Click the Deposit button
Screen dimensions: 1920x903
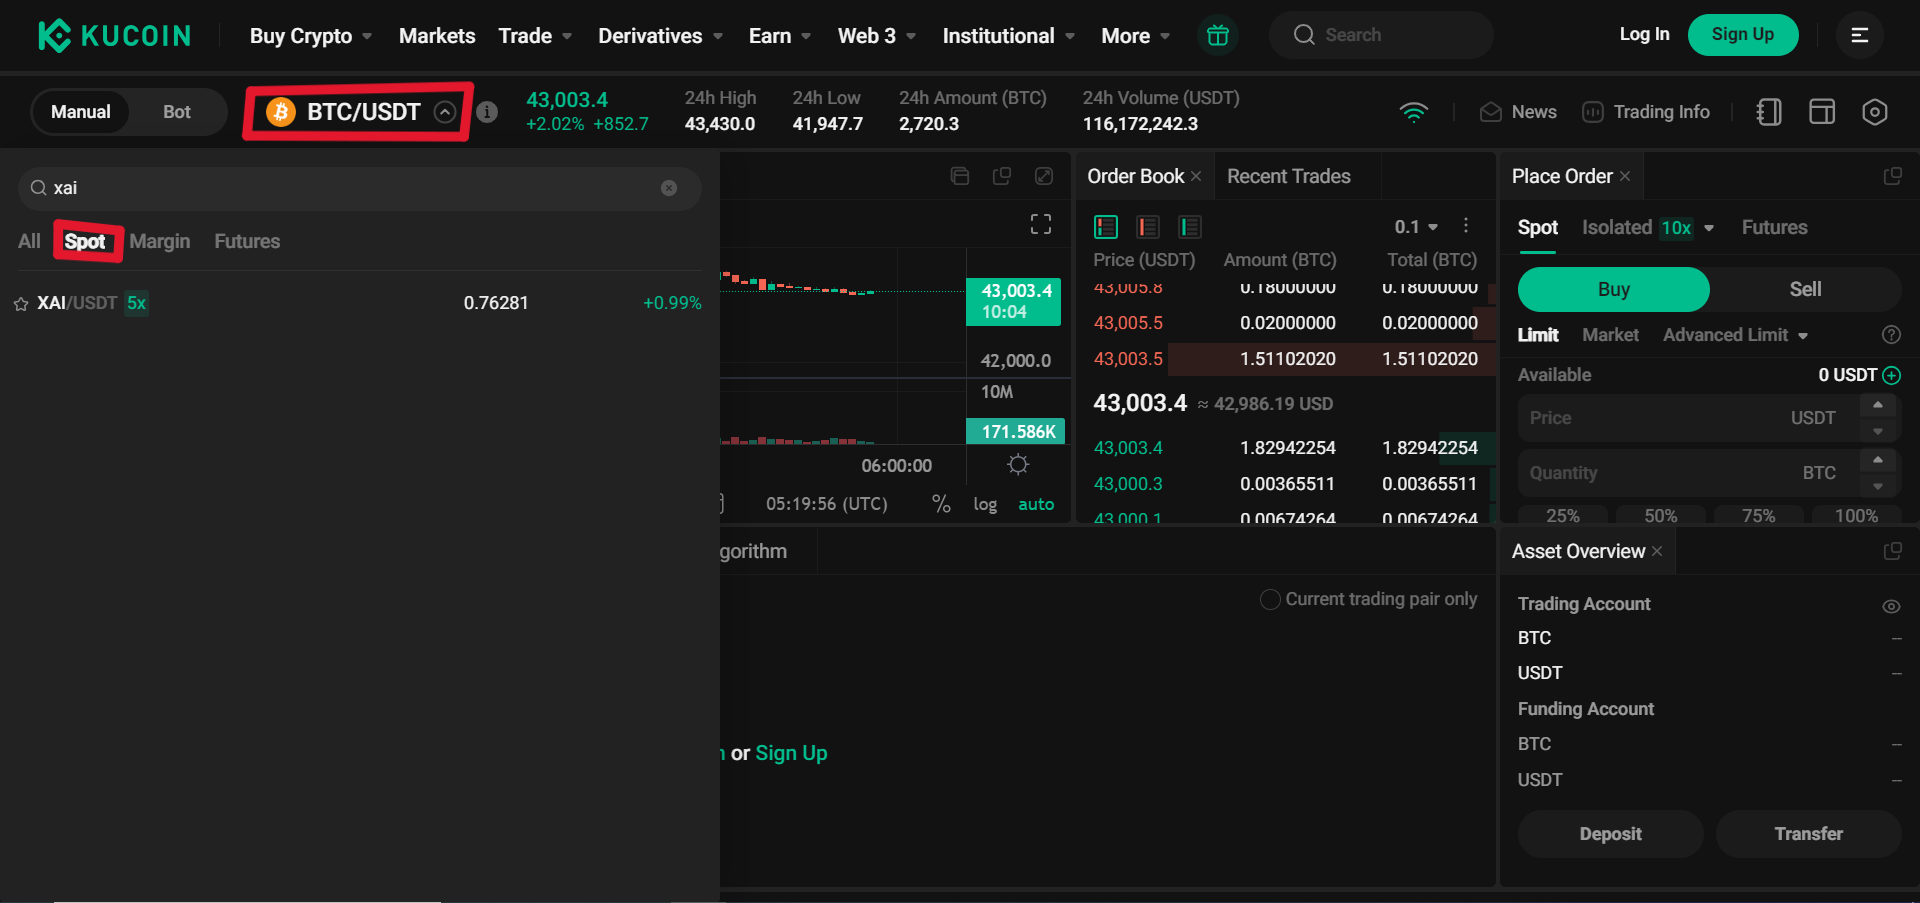pyautogui.click(x=1610, y=833)
